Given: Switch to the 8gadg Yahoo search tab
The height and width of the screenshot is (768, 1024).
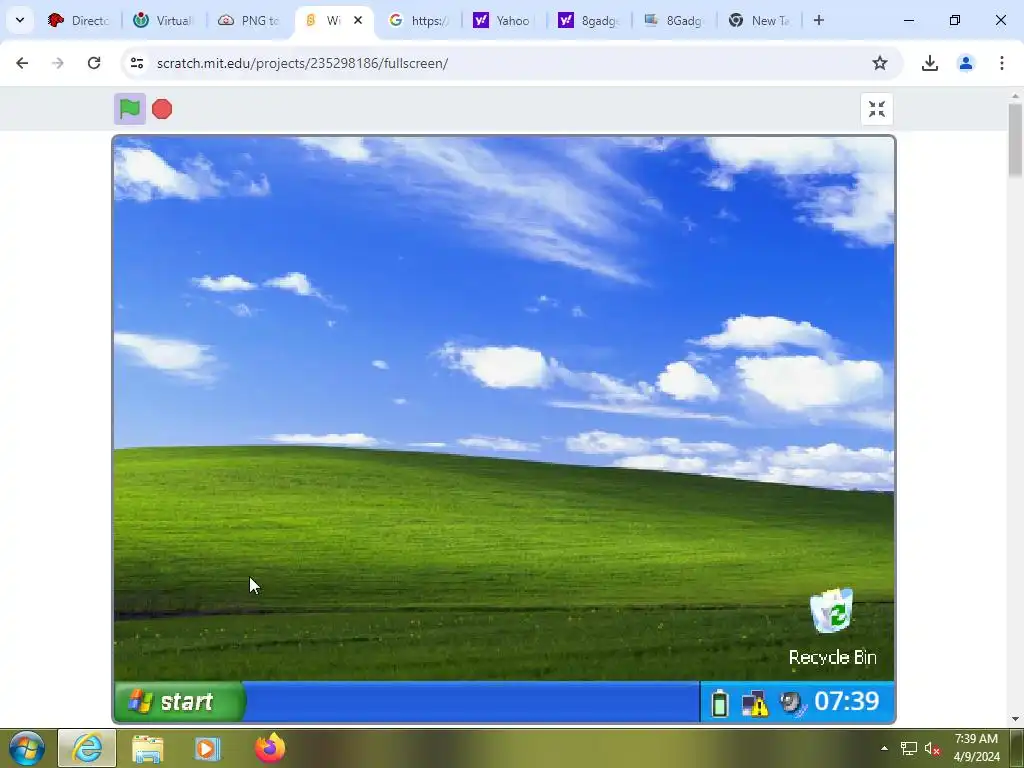Looking at the screenshot, I should click(588, 20).
